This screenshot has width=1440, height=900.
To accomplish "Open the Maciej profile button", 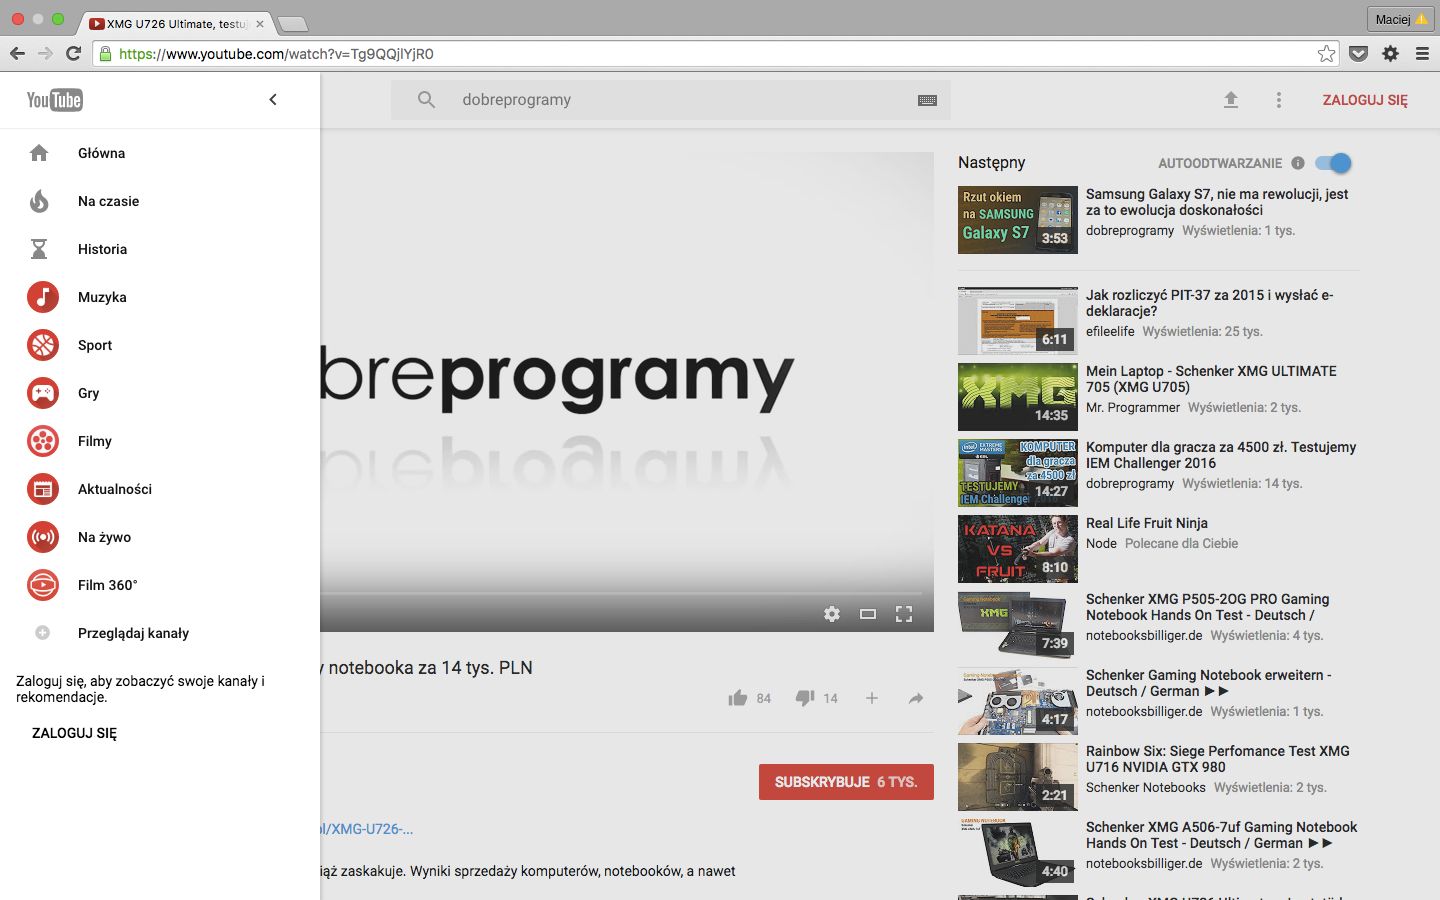I will tap(1401, 19).
